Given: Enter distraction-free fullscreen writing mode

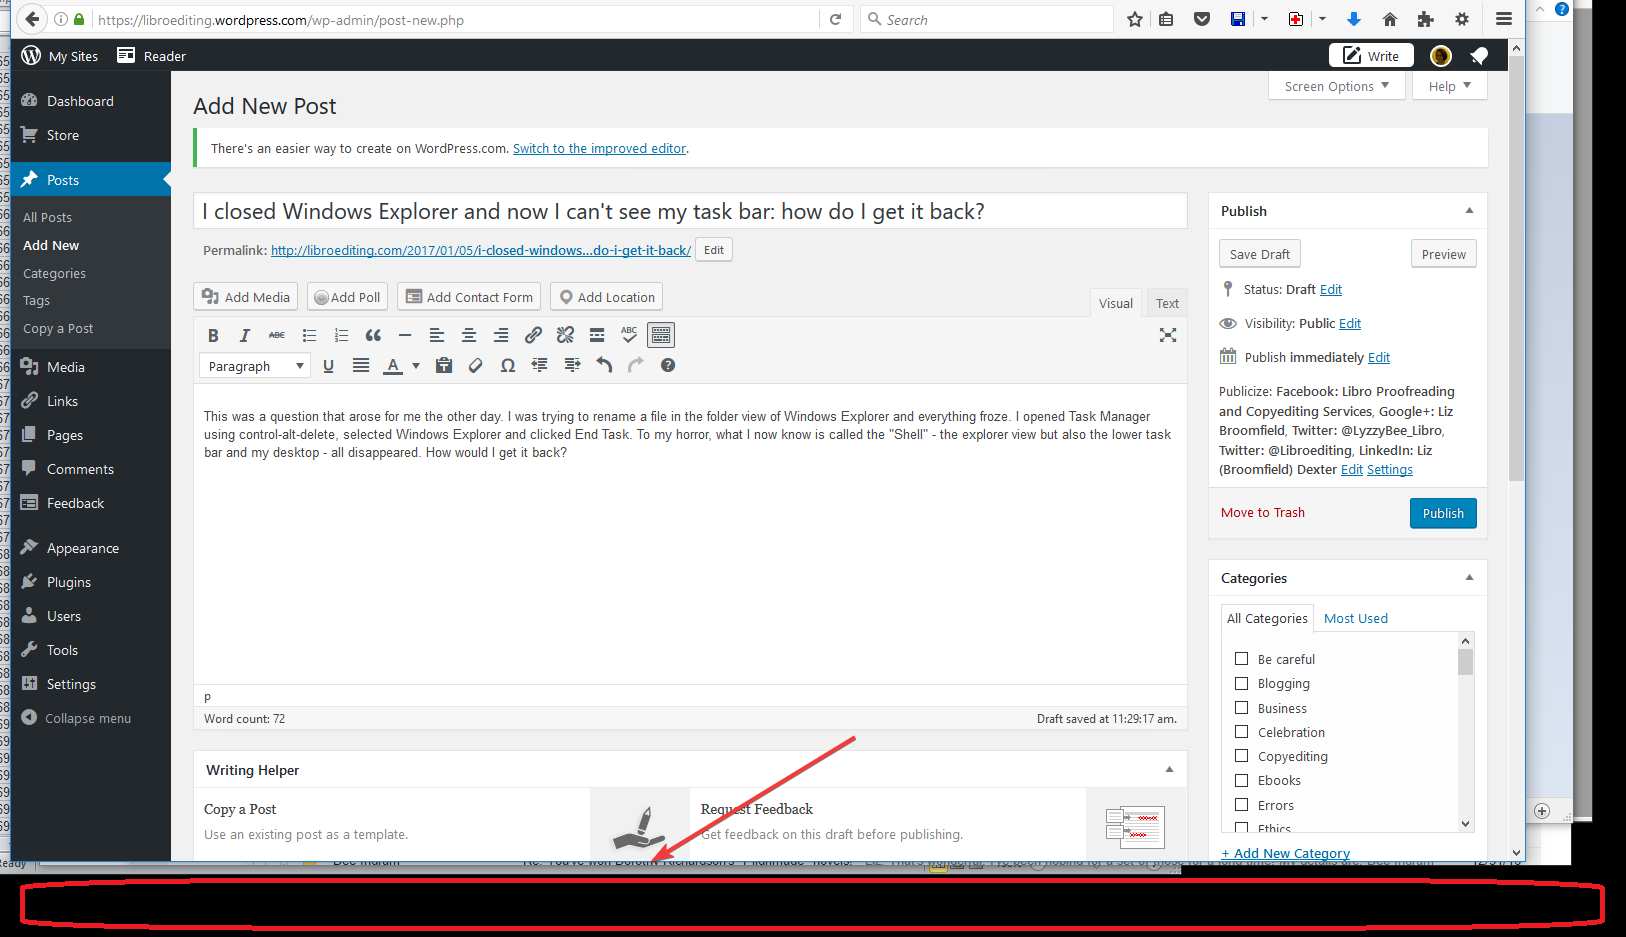Looking at the screenshot, I should 1167,336.
